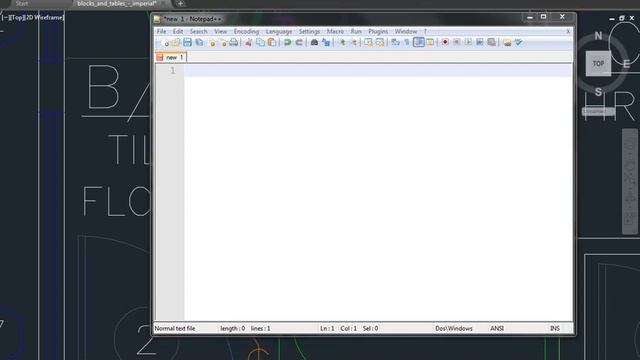Click the folder-shaped icon near toolbar end

click(x=507, y=42)
